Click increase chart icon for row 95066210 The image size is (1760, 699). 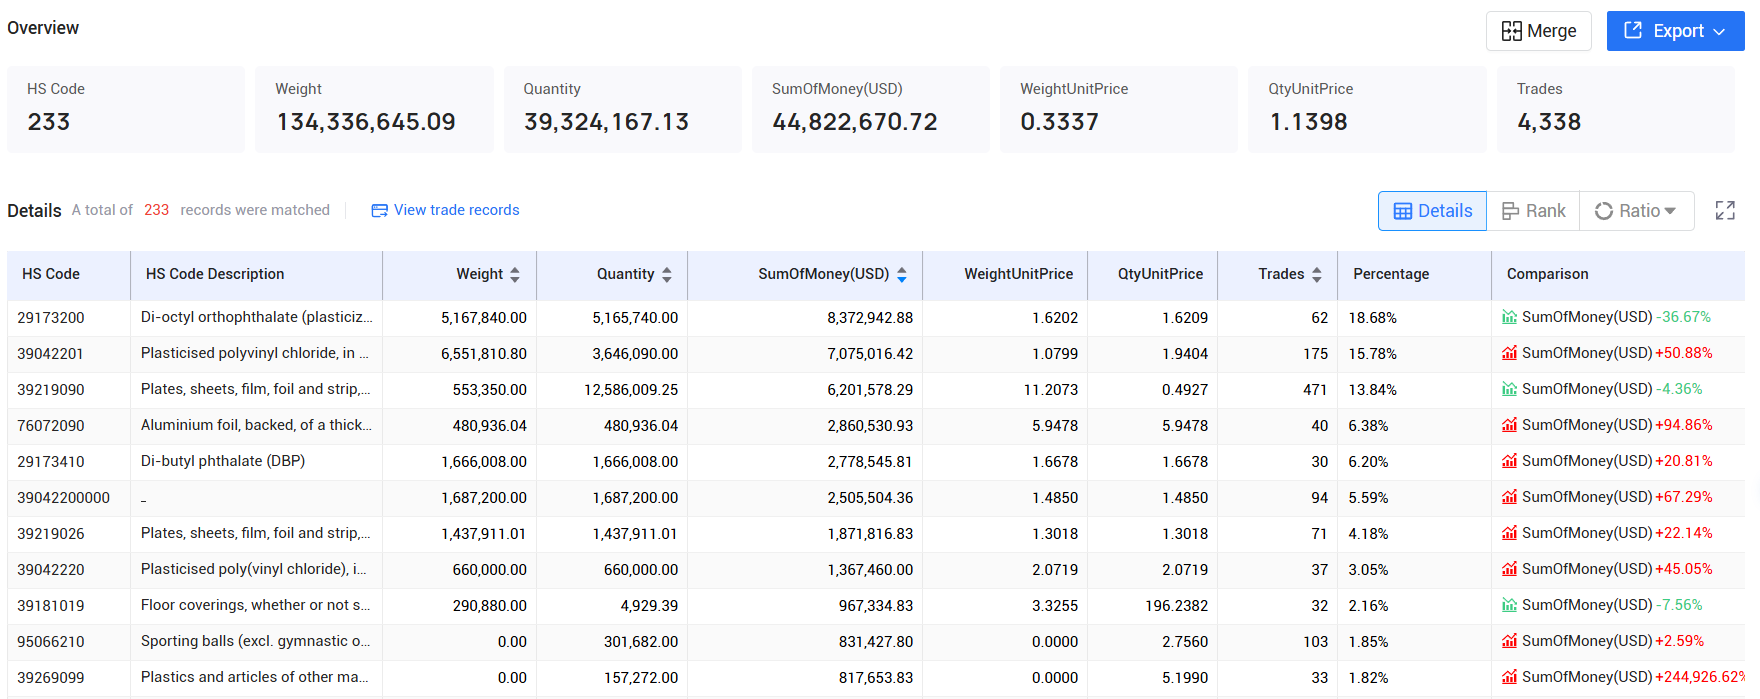click(x=1510, y=641)
